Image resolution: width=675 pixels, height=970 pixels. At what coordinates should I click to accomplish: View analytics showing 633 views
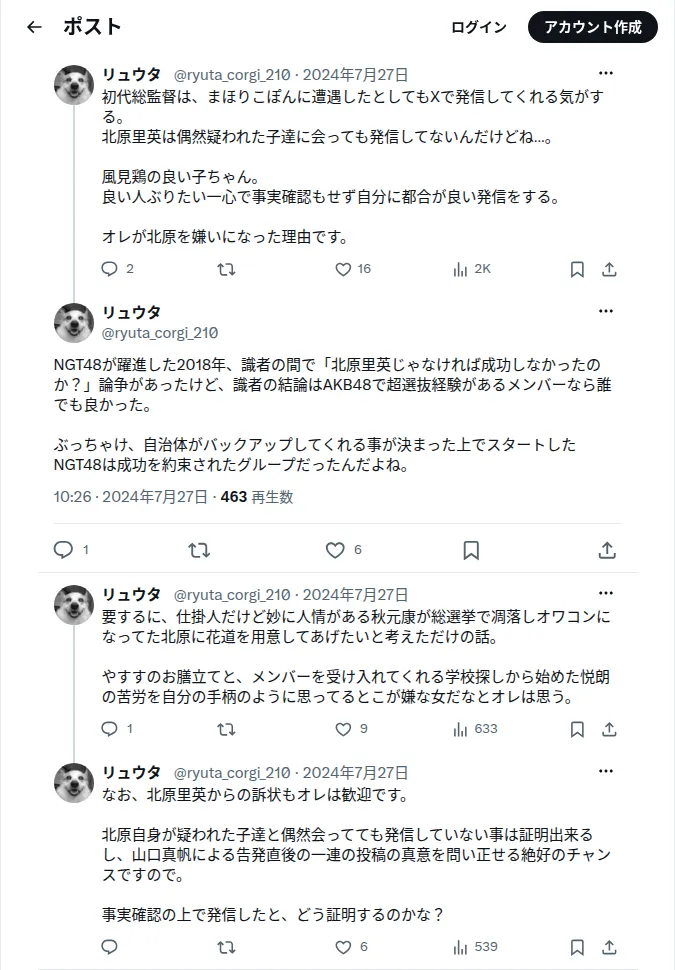(x=475, y=729)
